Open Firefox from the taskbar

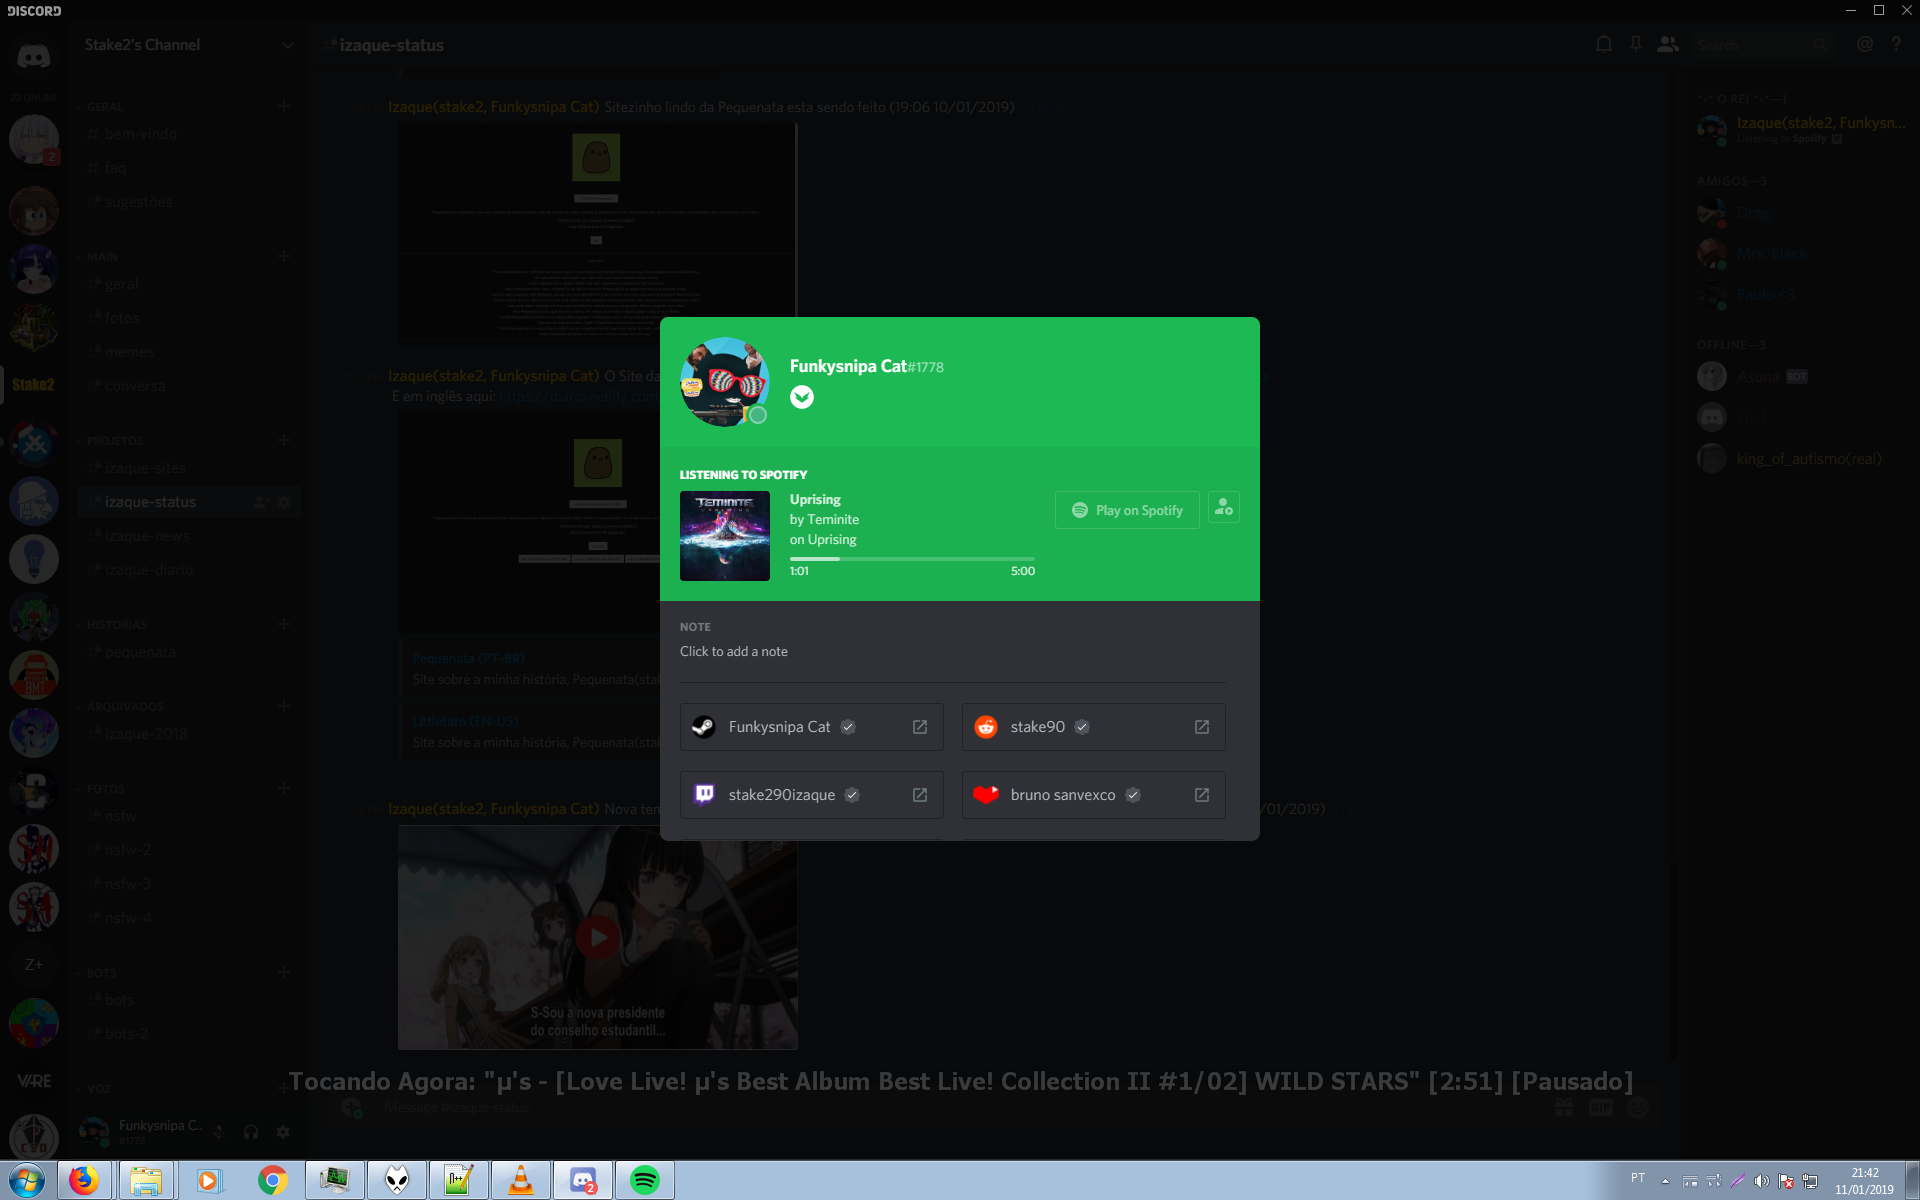click(x=85, y=1180)
